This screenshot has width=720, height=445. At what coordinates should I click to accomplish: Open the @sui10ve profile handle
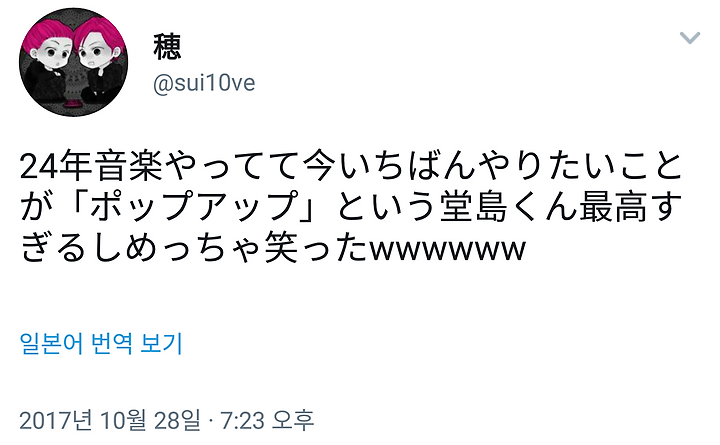click(204, 83)
